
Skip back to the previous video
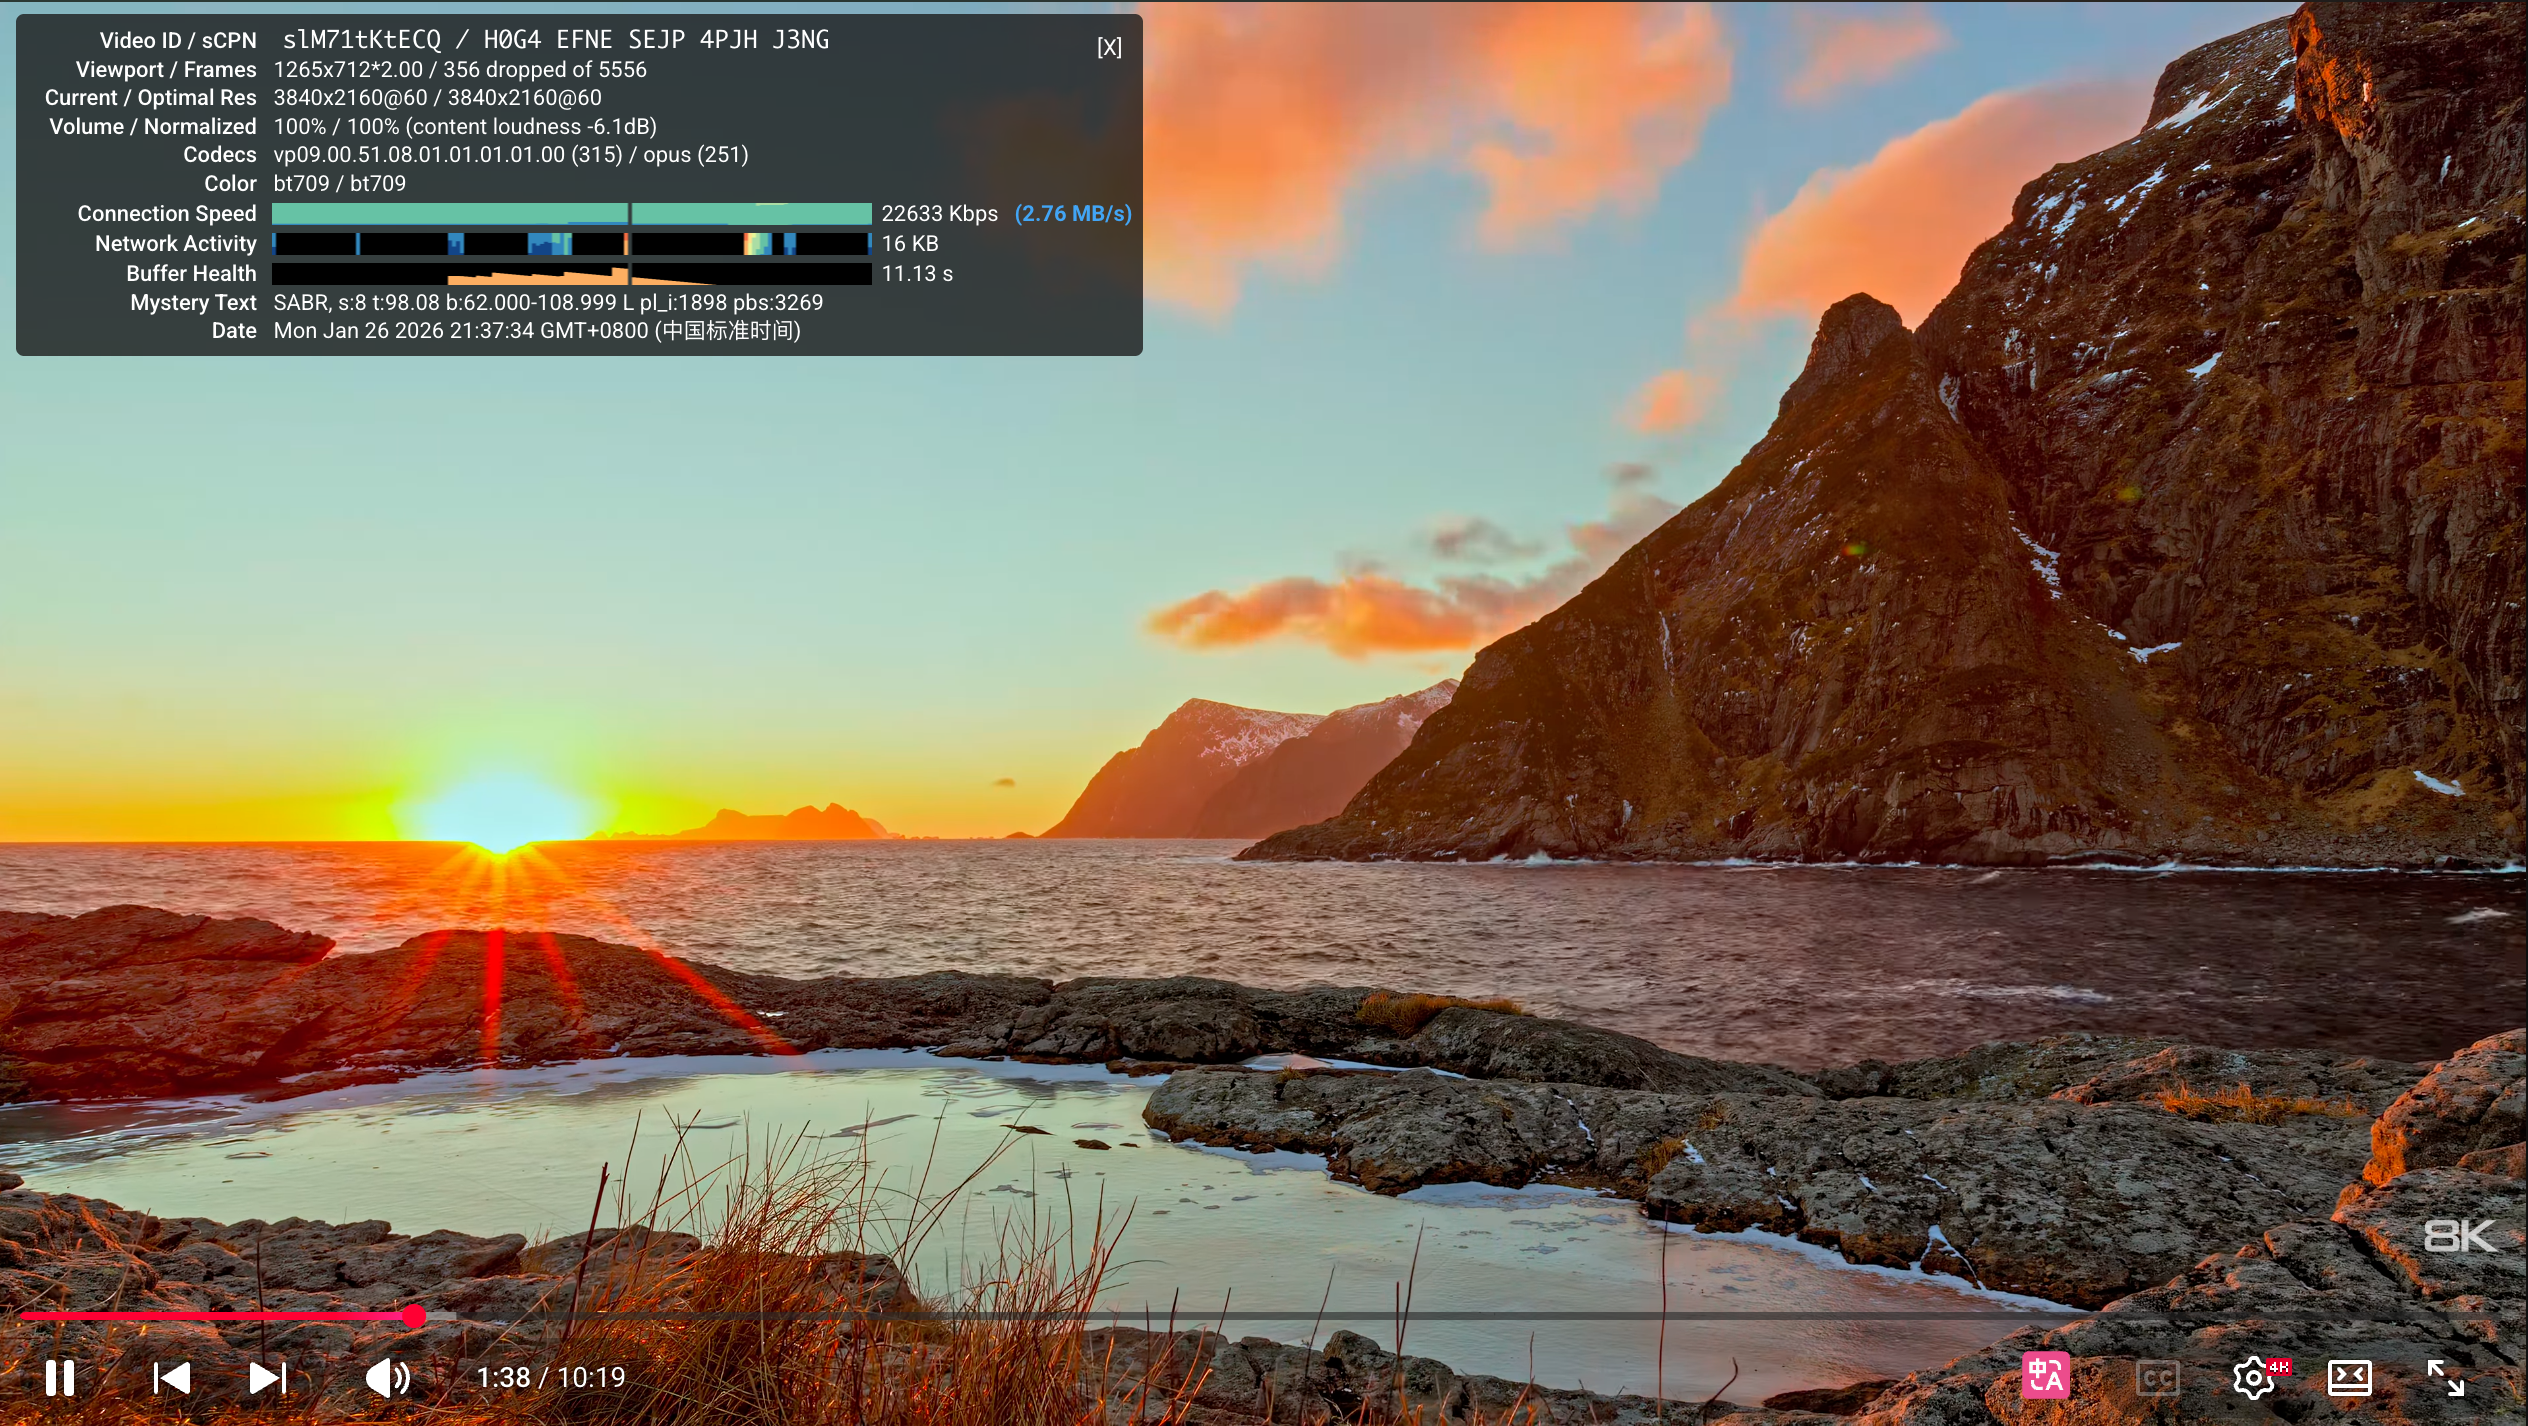tap(172, 1378)
